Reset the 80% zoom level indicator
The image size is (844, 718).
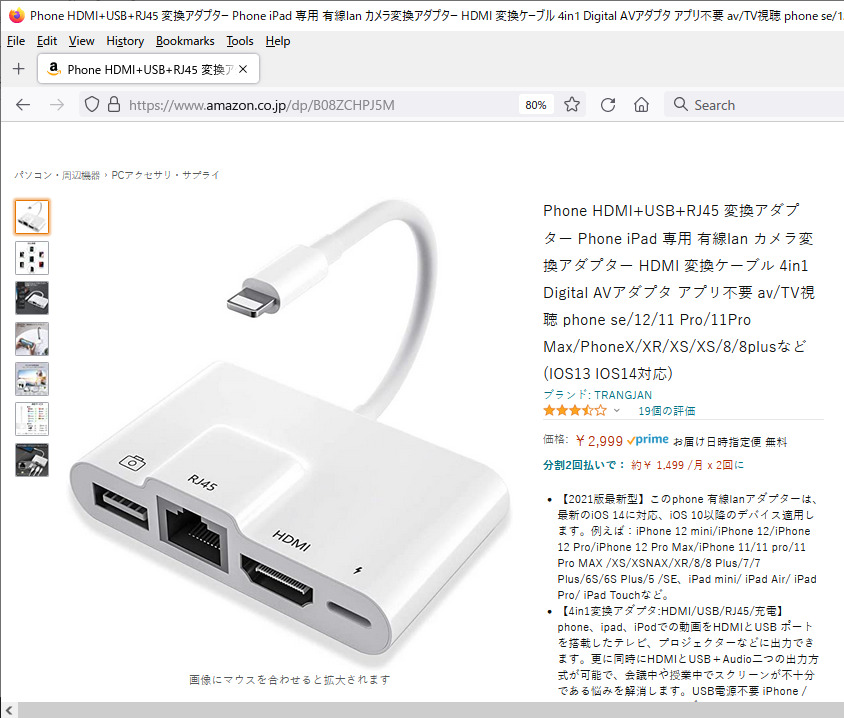536,105
